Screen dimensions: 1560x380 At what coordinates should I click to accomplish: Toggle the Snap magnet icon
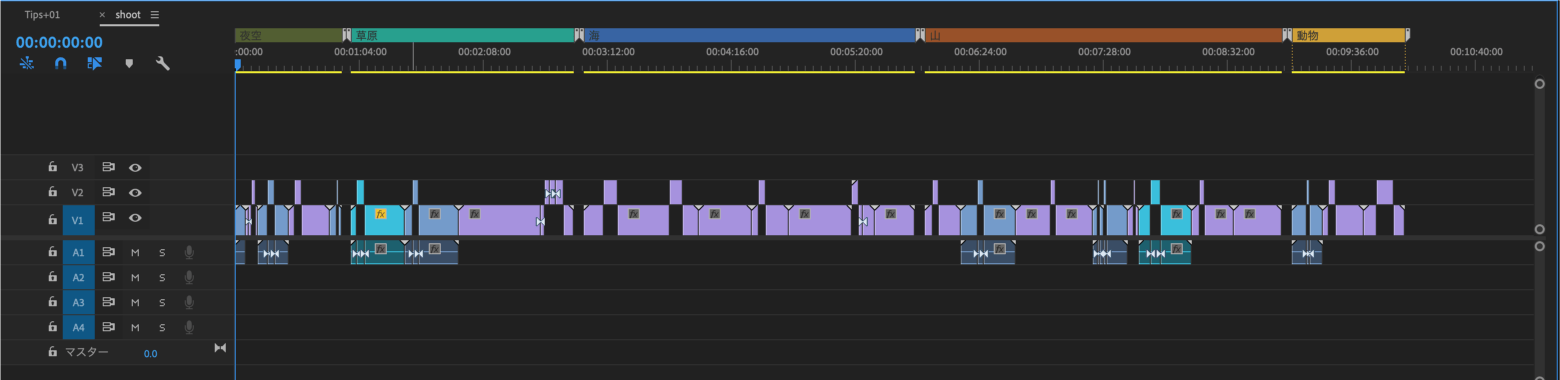coord(60,63)
